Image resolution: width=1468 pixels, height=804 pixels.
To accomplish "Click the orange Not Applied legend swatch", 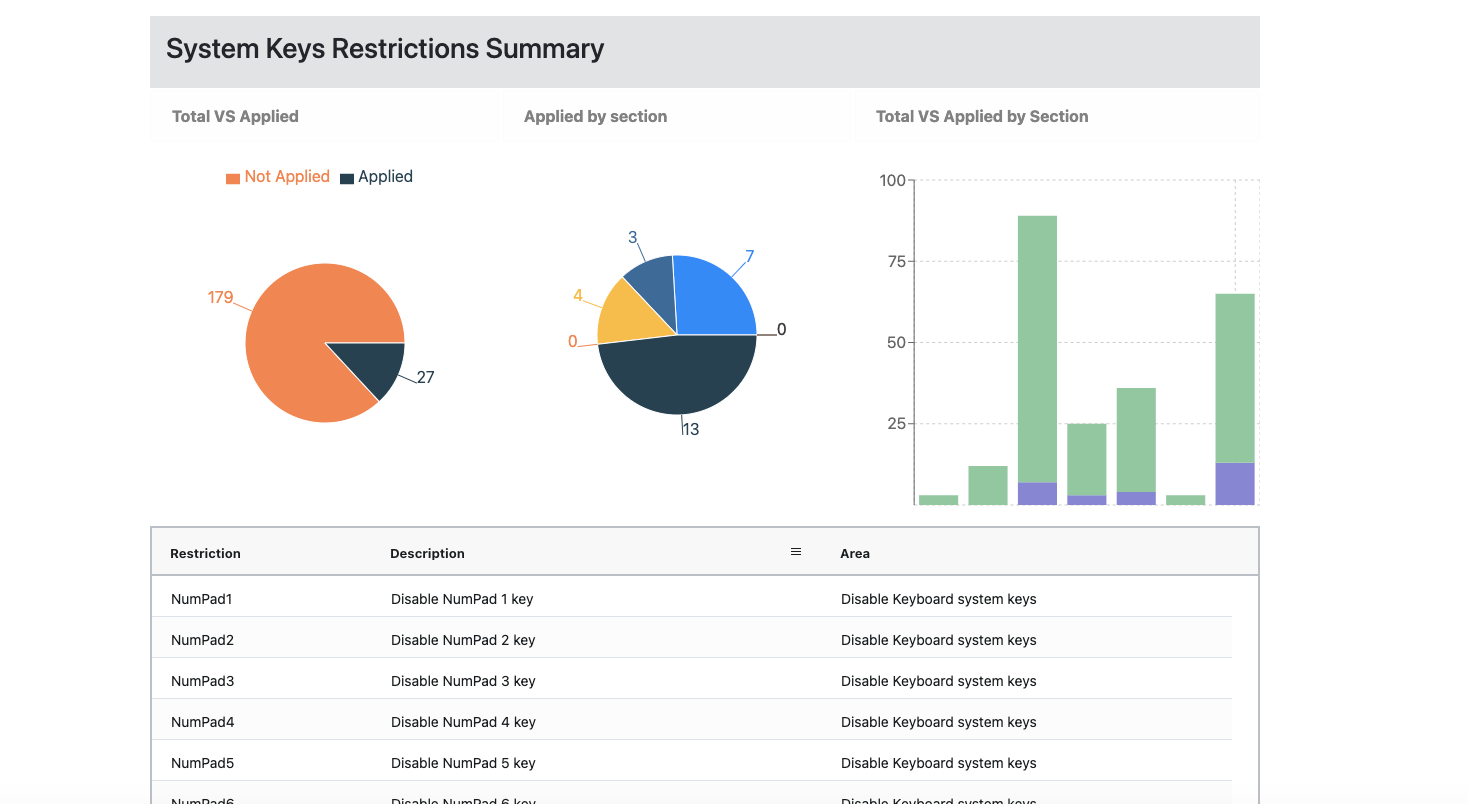I will (x=233, y=178).
